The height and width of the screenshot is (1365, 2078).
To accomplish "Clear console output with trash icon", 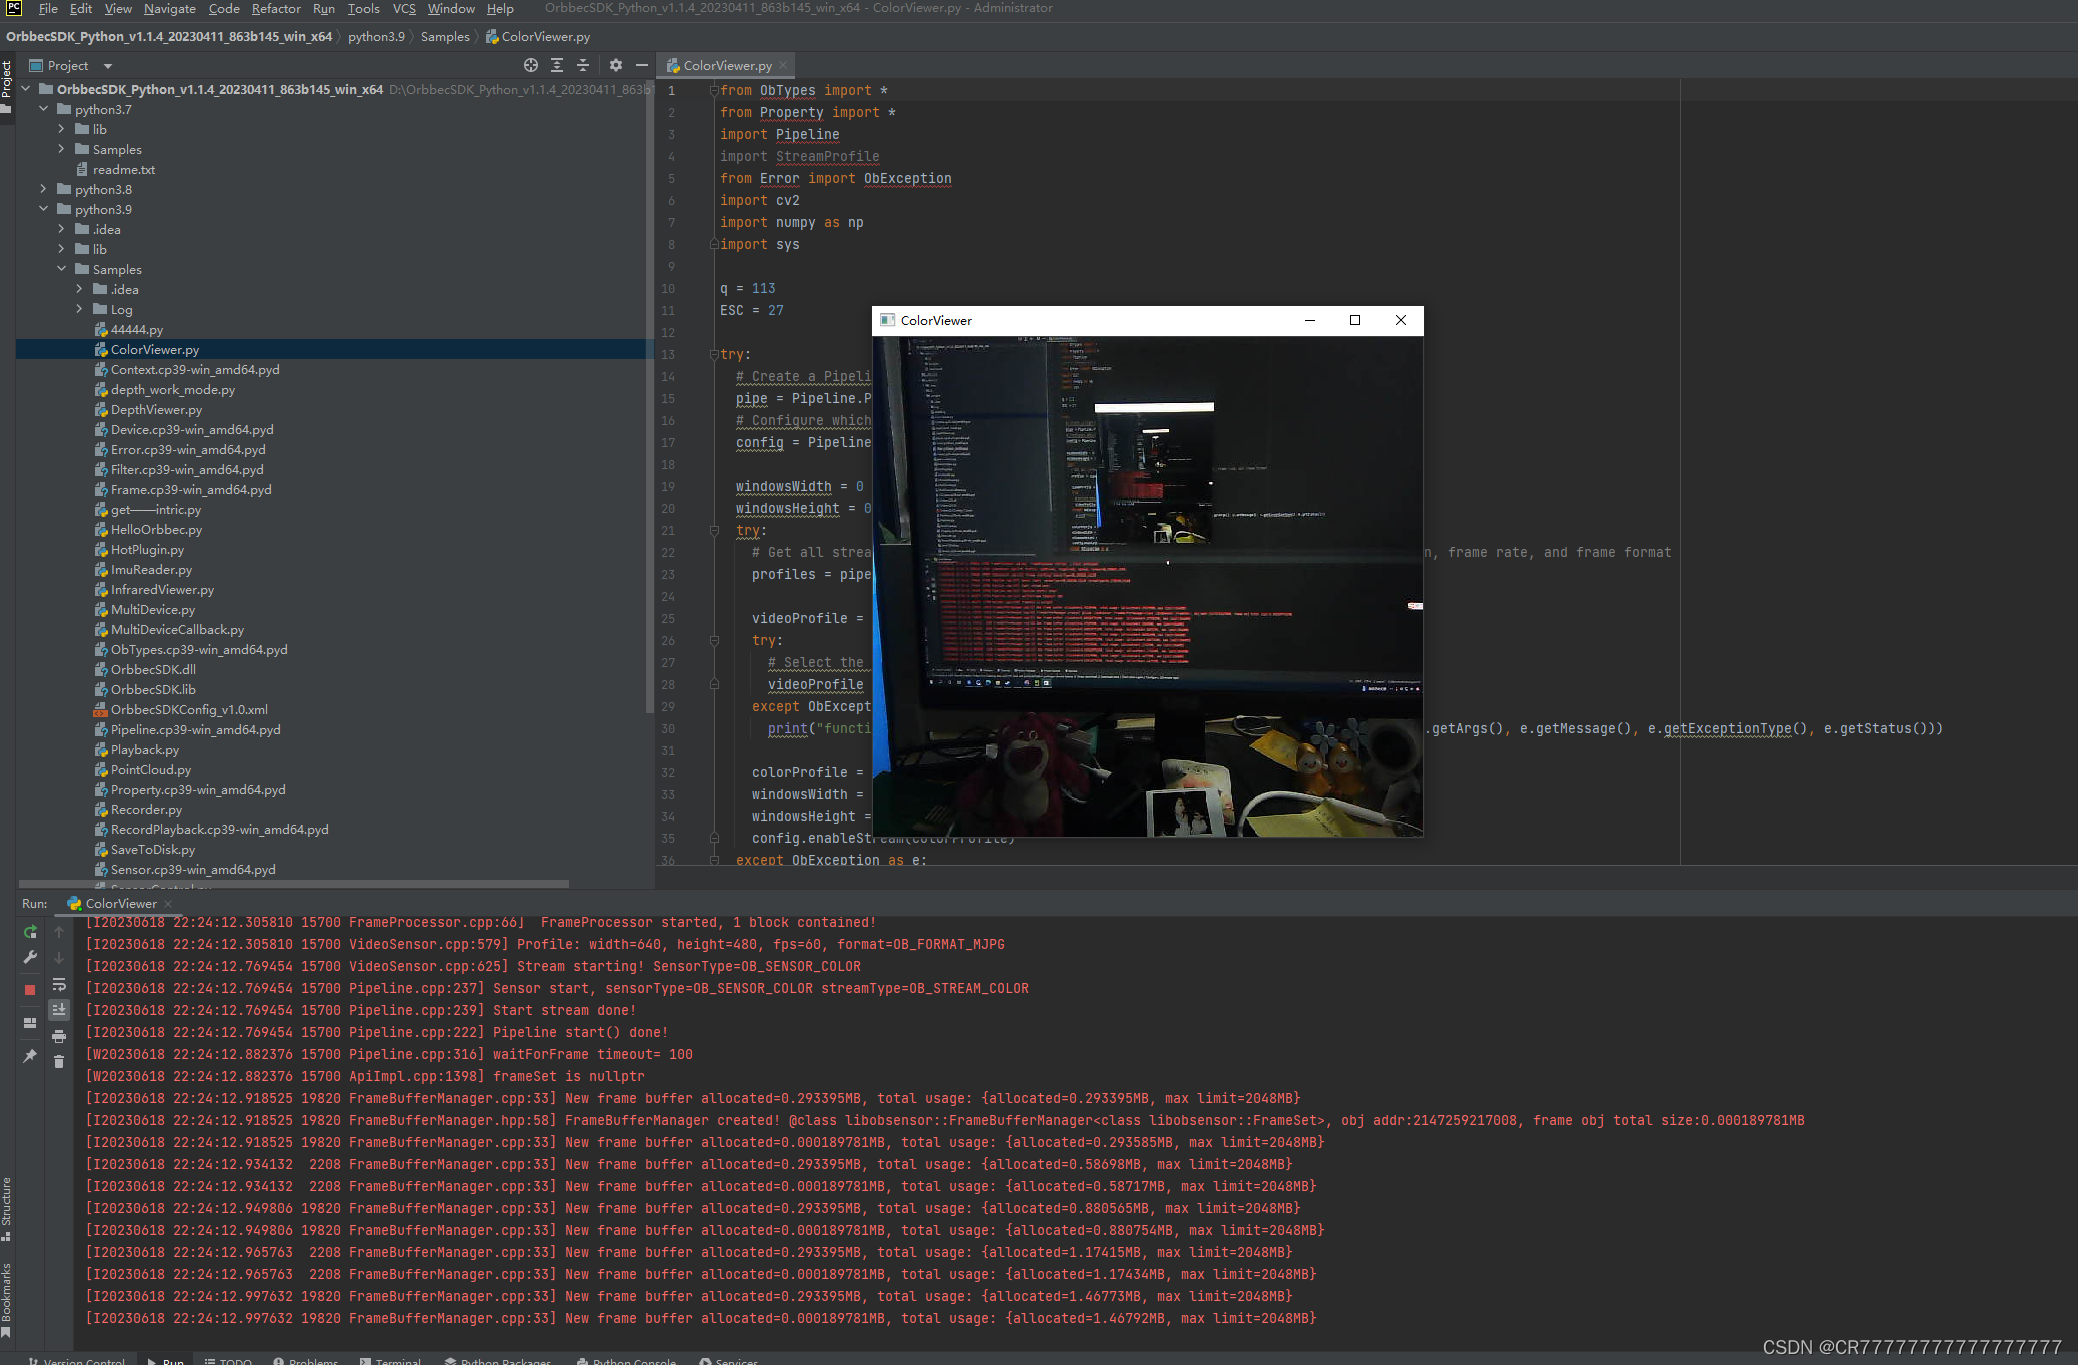I will coord(59,1062).
